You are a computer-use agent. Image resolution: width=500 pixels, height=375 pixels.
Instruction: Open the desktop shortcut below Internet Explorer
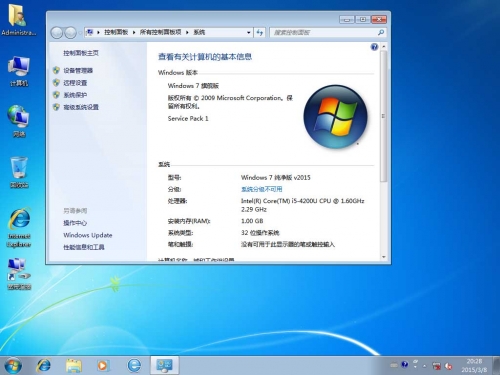click(19, 273)
